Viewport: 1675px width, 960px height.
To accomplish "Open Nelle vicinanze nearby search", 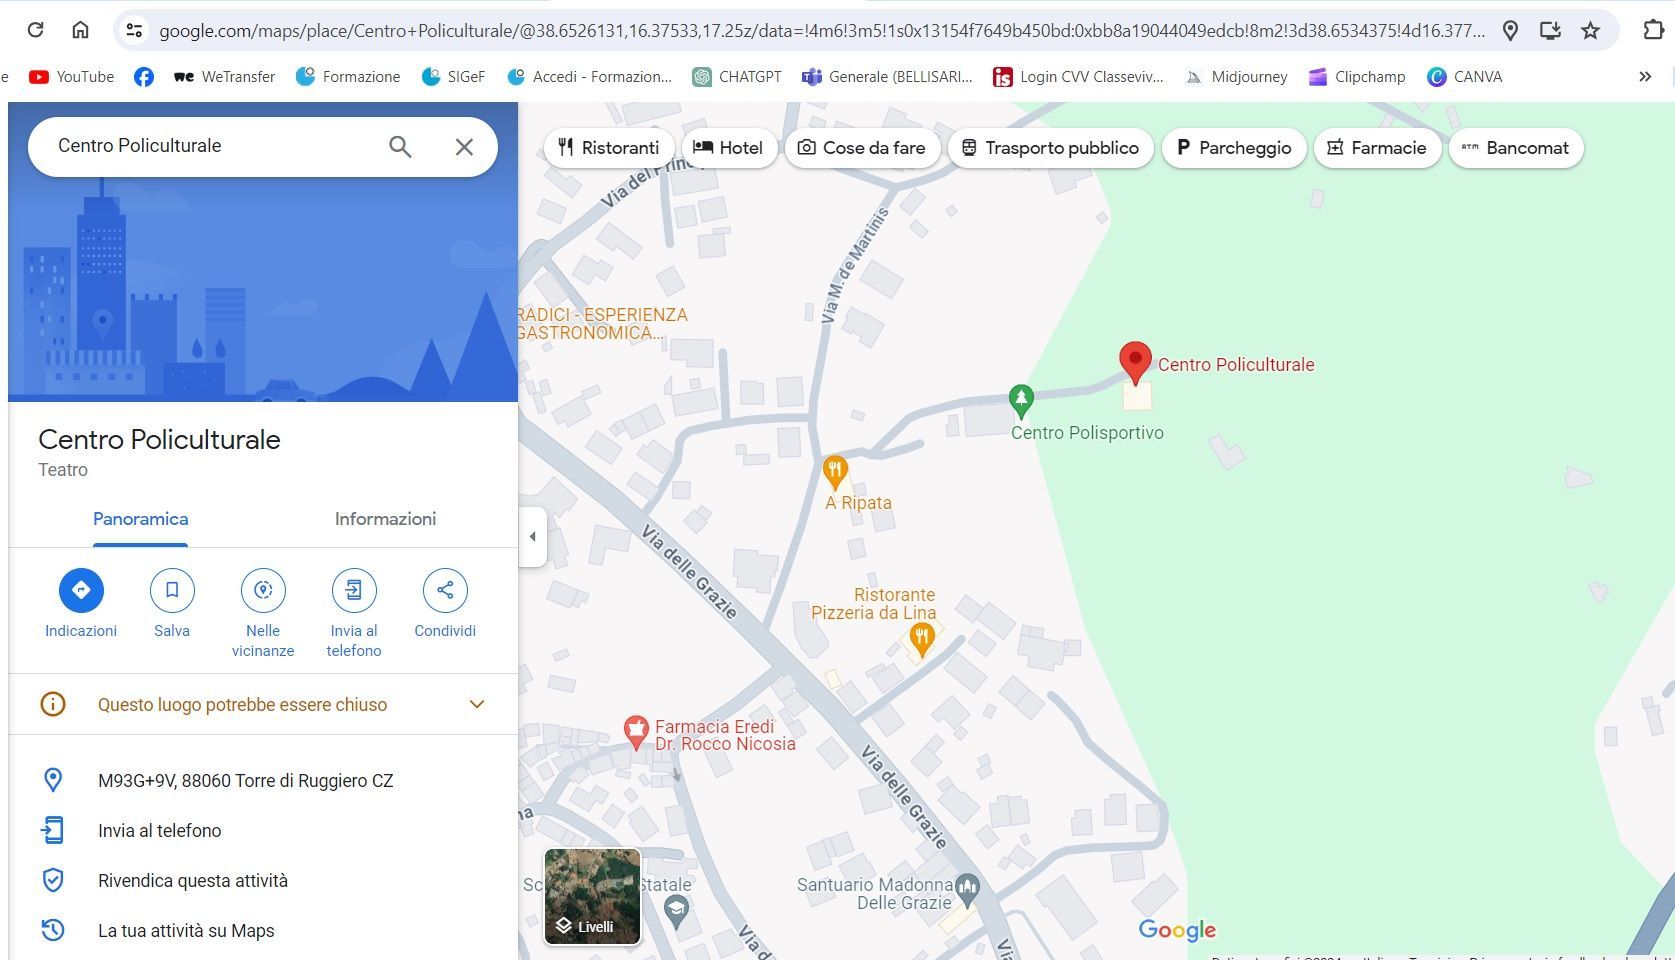I will point(263,590).
